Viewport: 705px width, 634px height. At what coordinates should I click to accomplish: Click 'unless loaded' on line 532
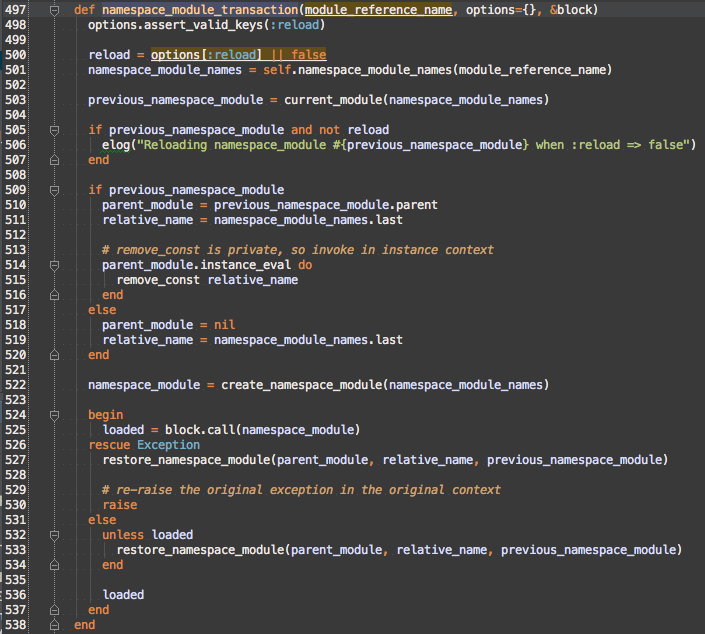pos(147,535)
